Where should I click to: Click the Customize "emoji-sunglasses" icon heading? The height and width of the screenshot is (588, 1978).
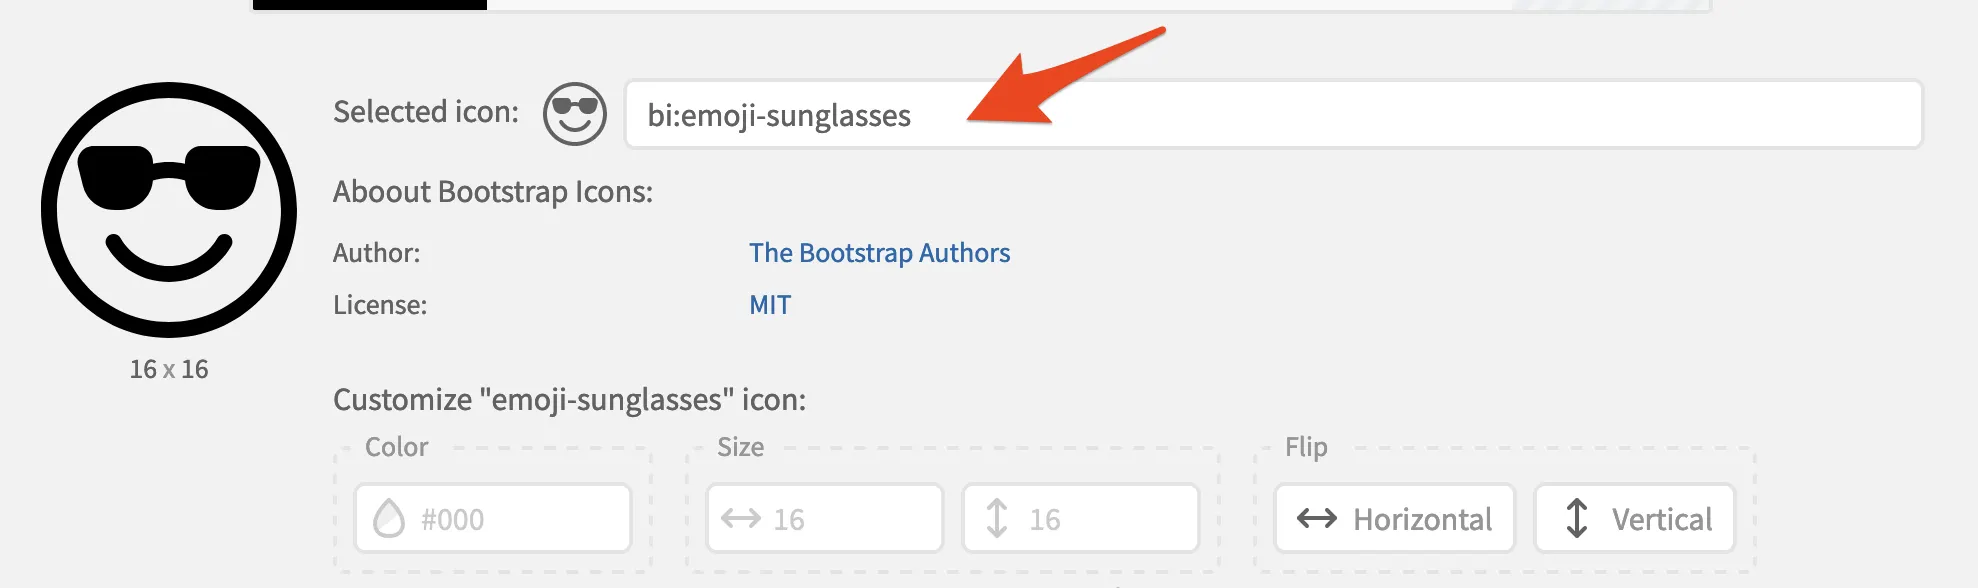(569, 400)
